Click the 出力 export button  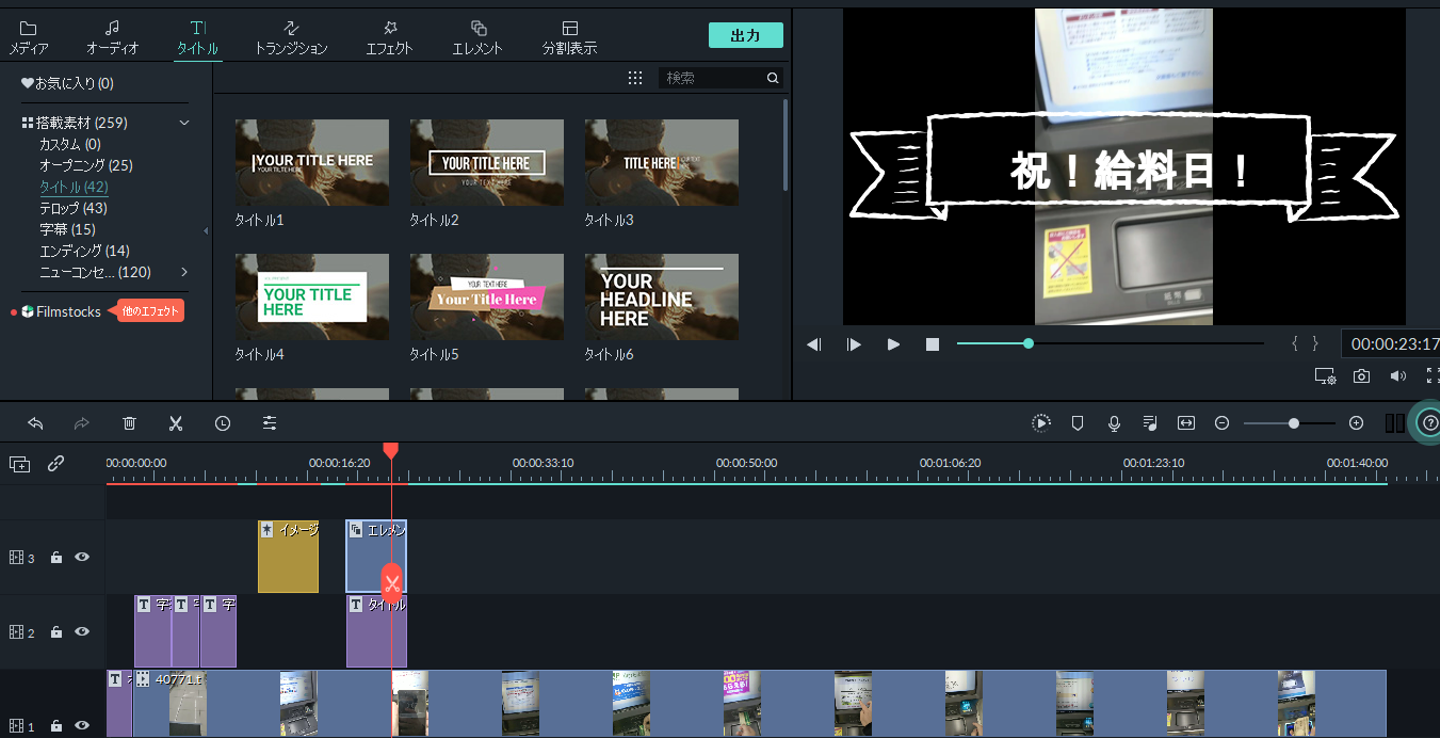tap(745, 35)
